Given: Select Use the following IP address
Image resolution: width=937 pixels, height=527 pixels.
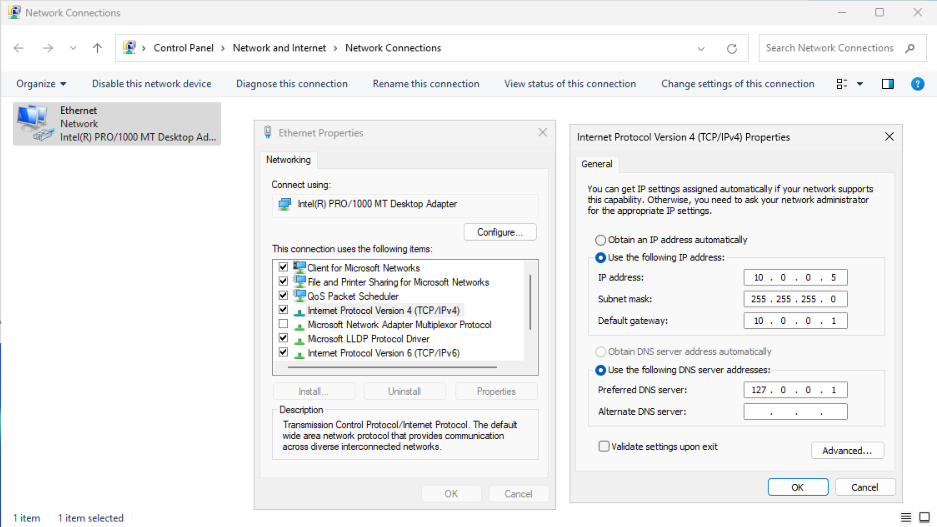Looking at the screenshot, I should 601,258.
